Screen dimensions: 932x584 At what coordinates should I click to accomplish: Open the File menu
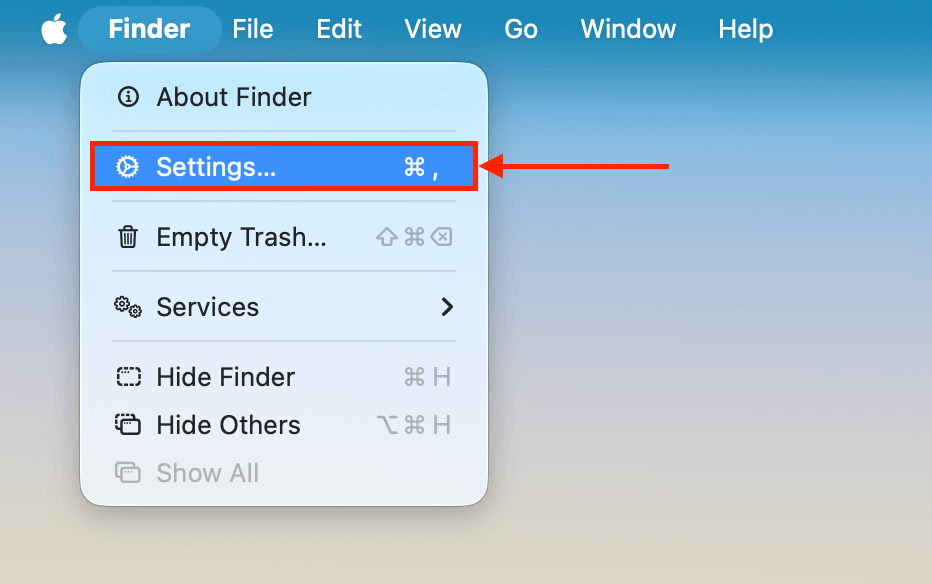(253, 29)
